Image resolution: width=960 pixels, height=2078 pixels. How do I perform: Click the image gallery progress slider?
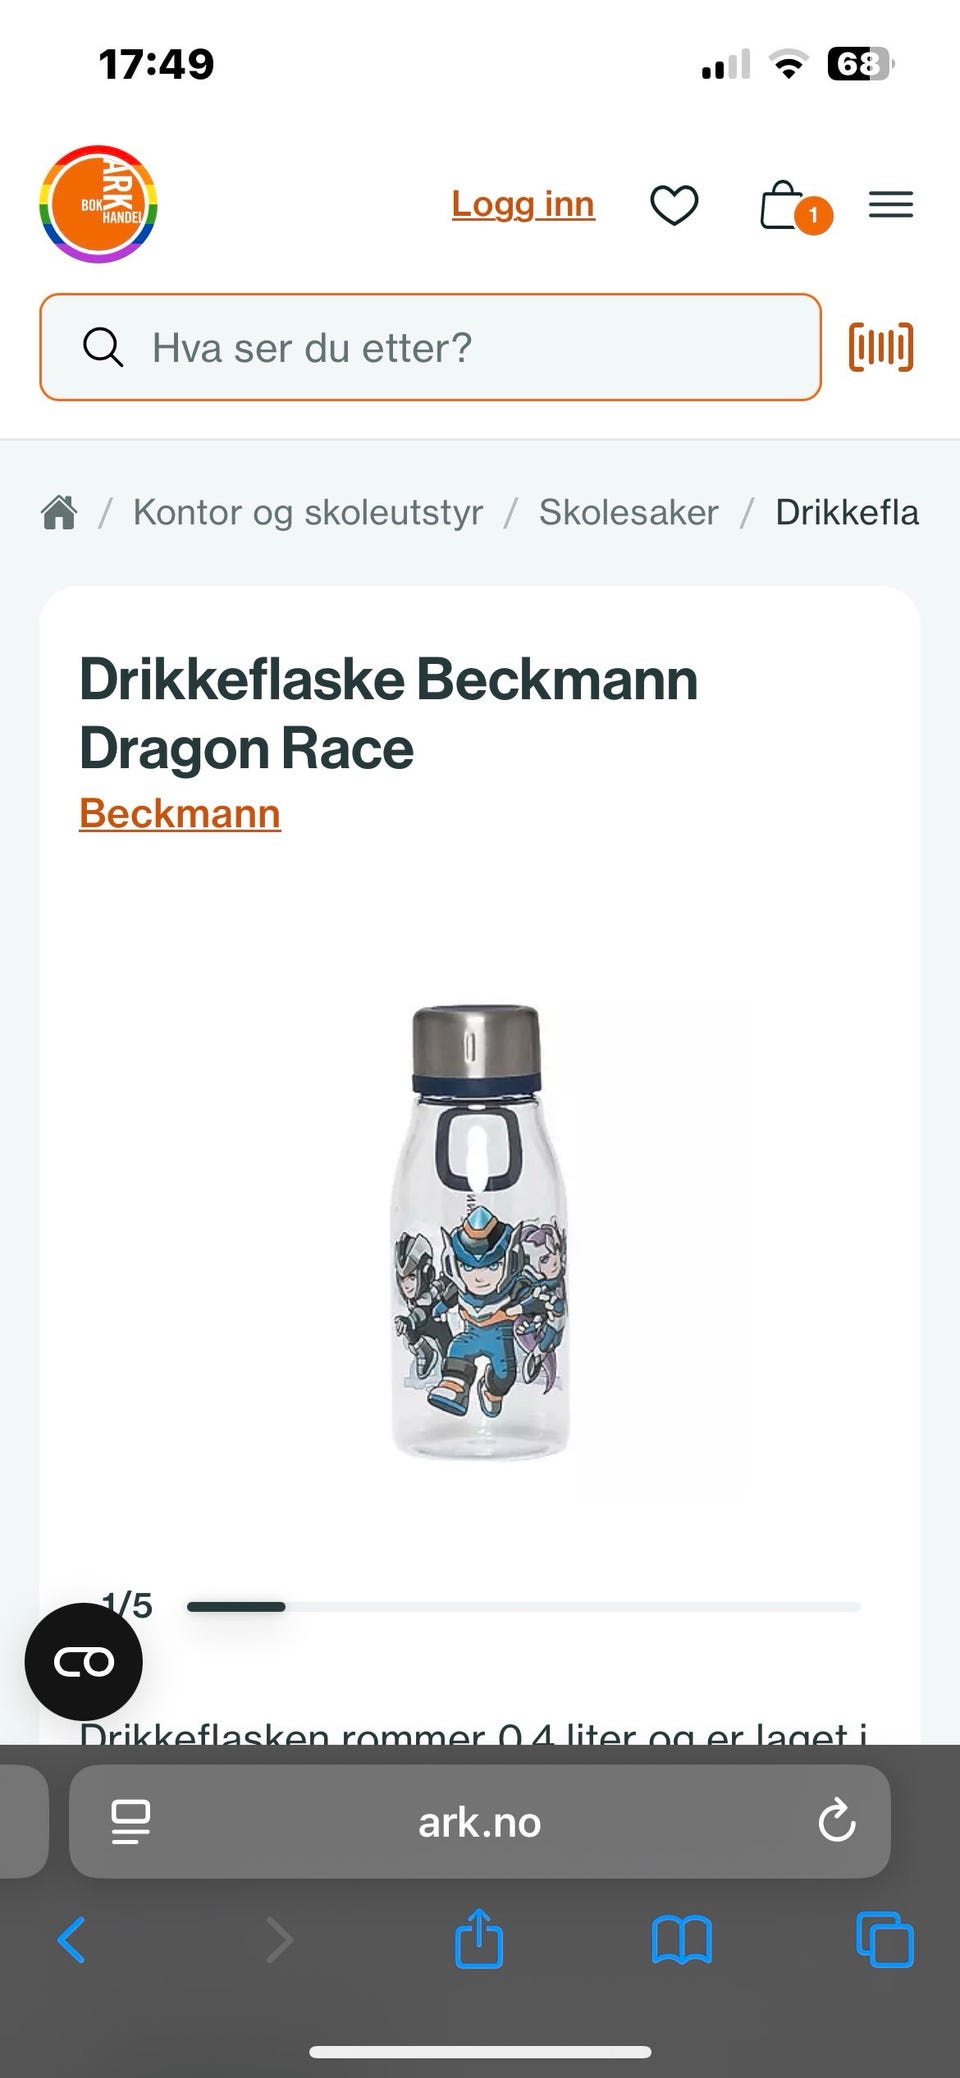(524, 1606)
